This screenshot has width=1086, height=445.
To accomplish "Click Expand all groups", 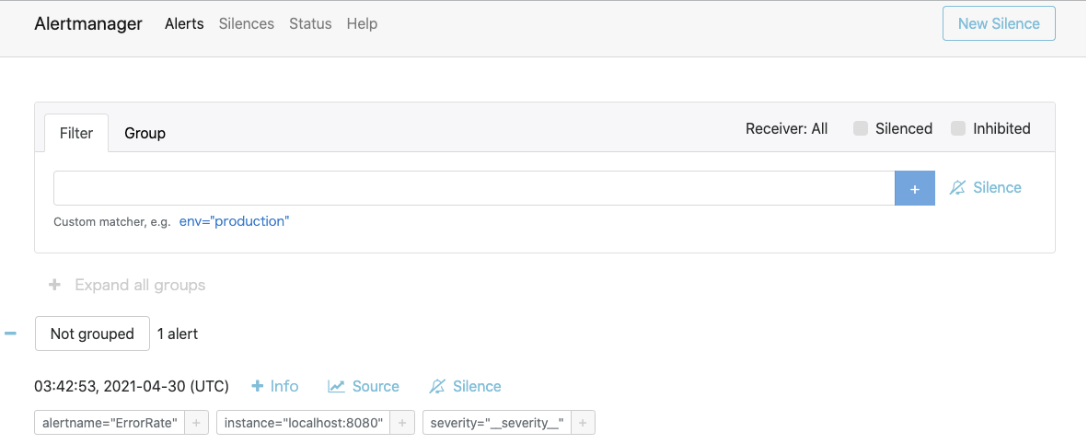I will 127,285.
